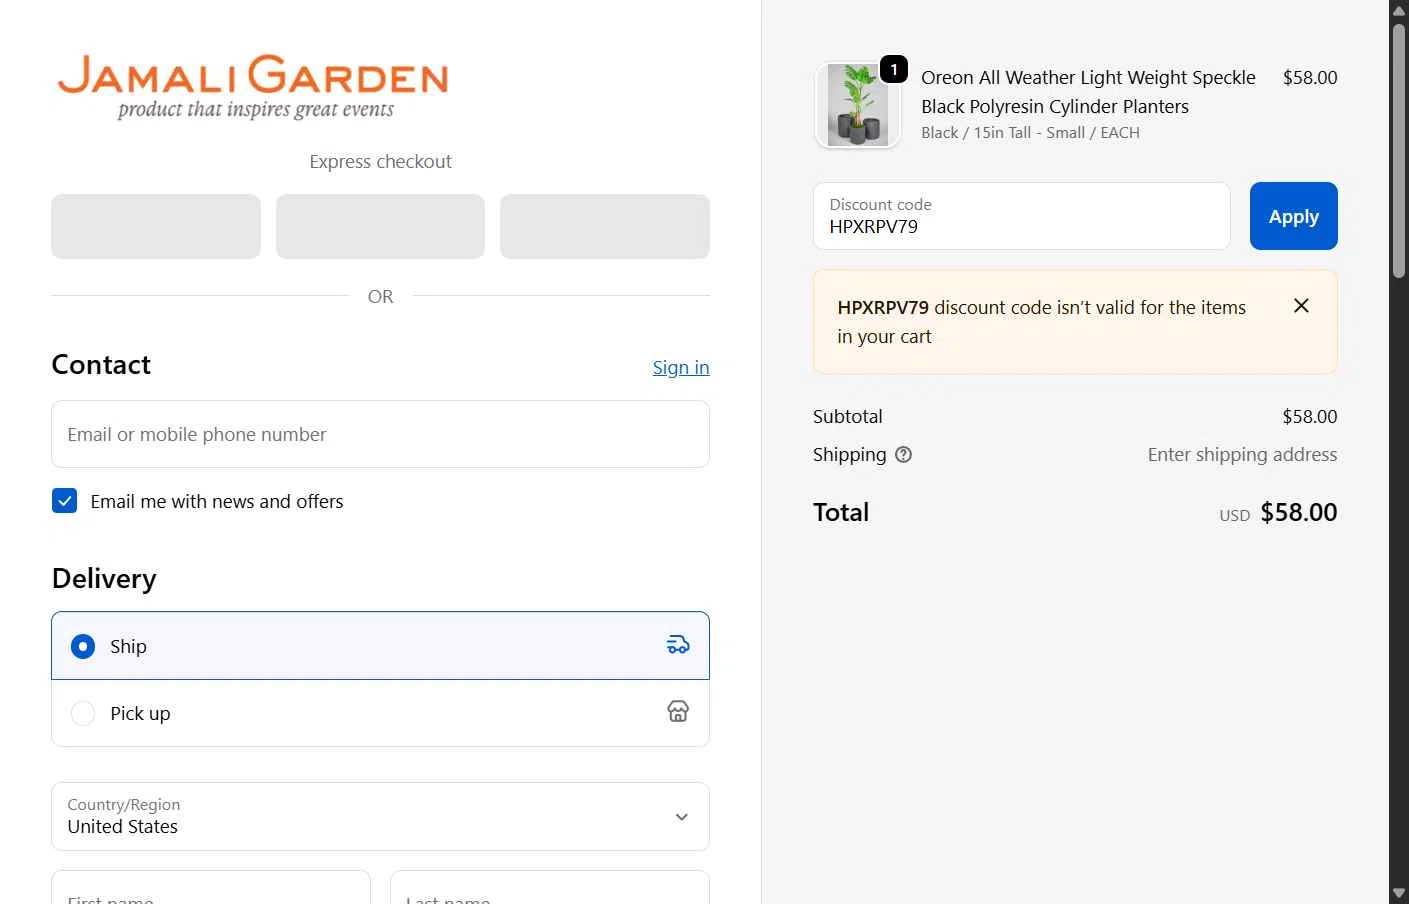This screenshot has height=904, width=1409.
Task: Click the quantity badge on planter thumbnail
Action: click(x=894, y=69)
